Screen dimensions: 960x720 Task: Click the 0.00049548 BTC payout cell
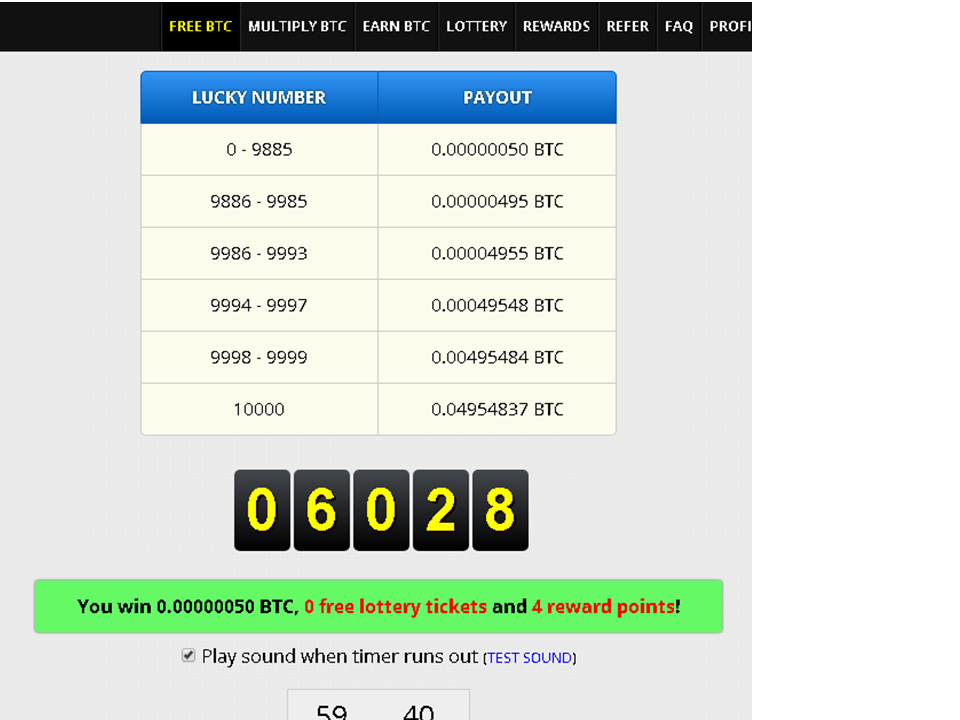497,306
